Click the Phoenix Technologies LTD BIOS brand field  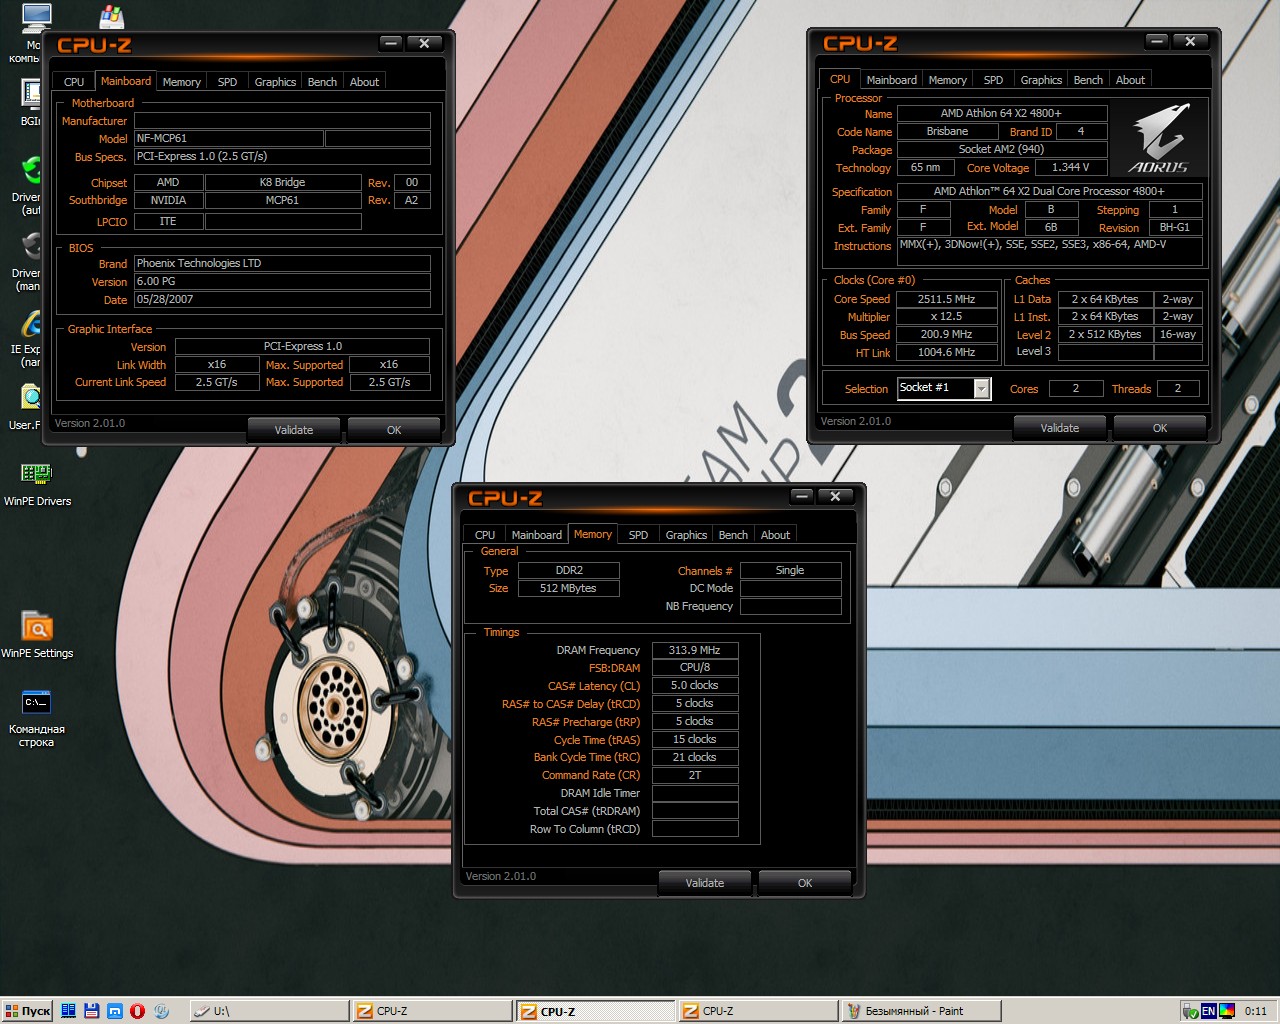[x=282, y=263]
